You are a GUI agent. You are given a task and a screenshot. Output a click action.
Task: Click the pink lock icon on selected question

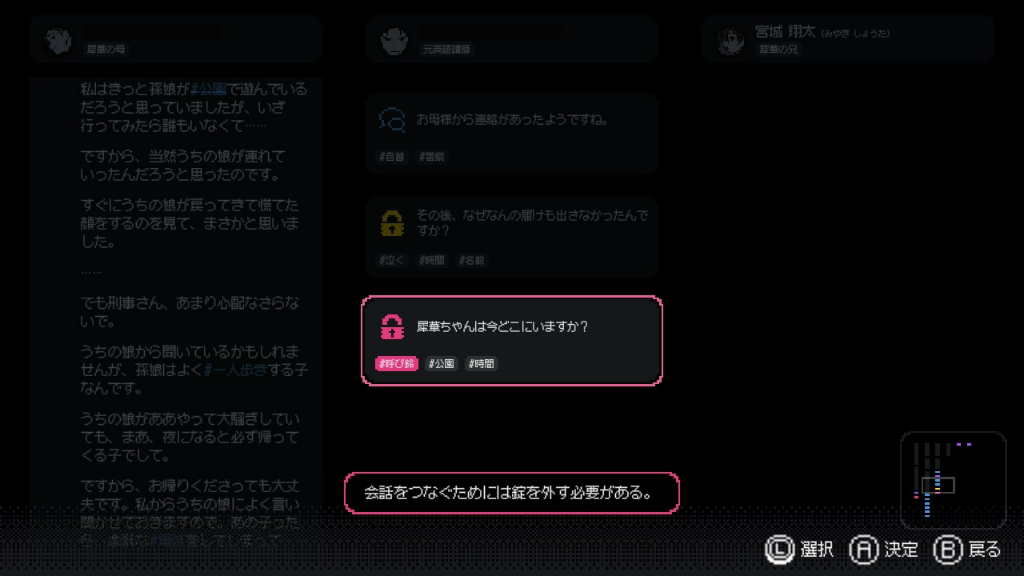coord(392,327)
